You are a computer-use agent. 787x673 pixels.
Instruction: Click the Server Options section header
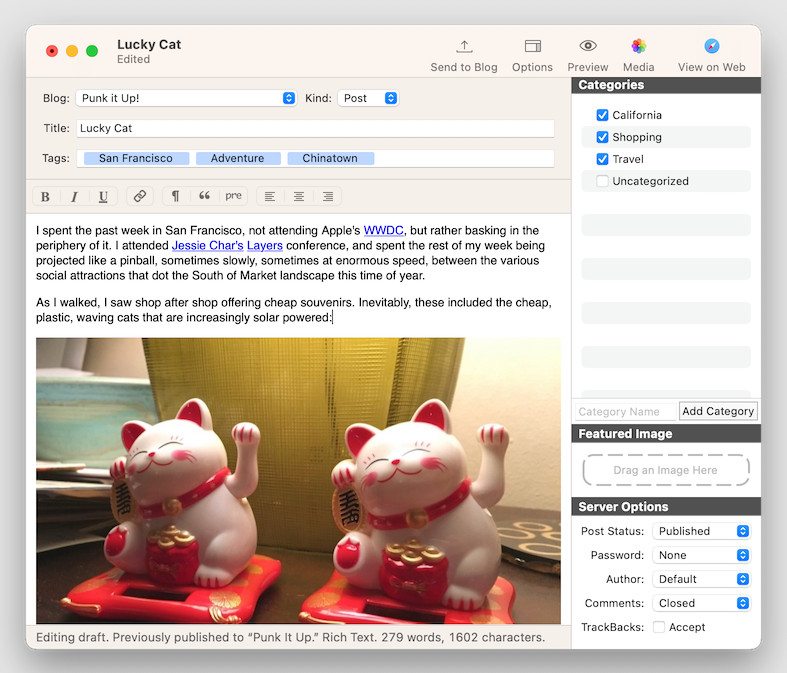(666, 506)
